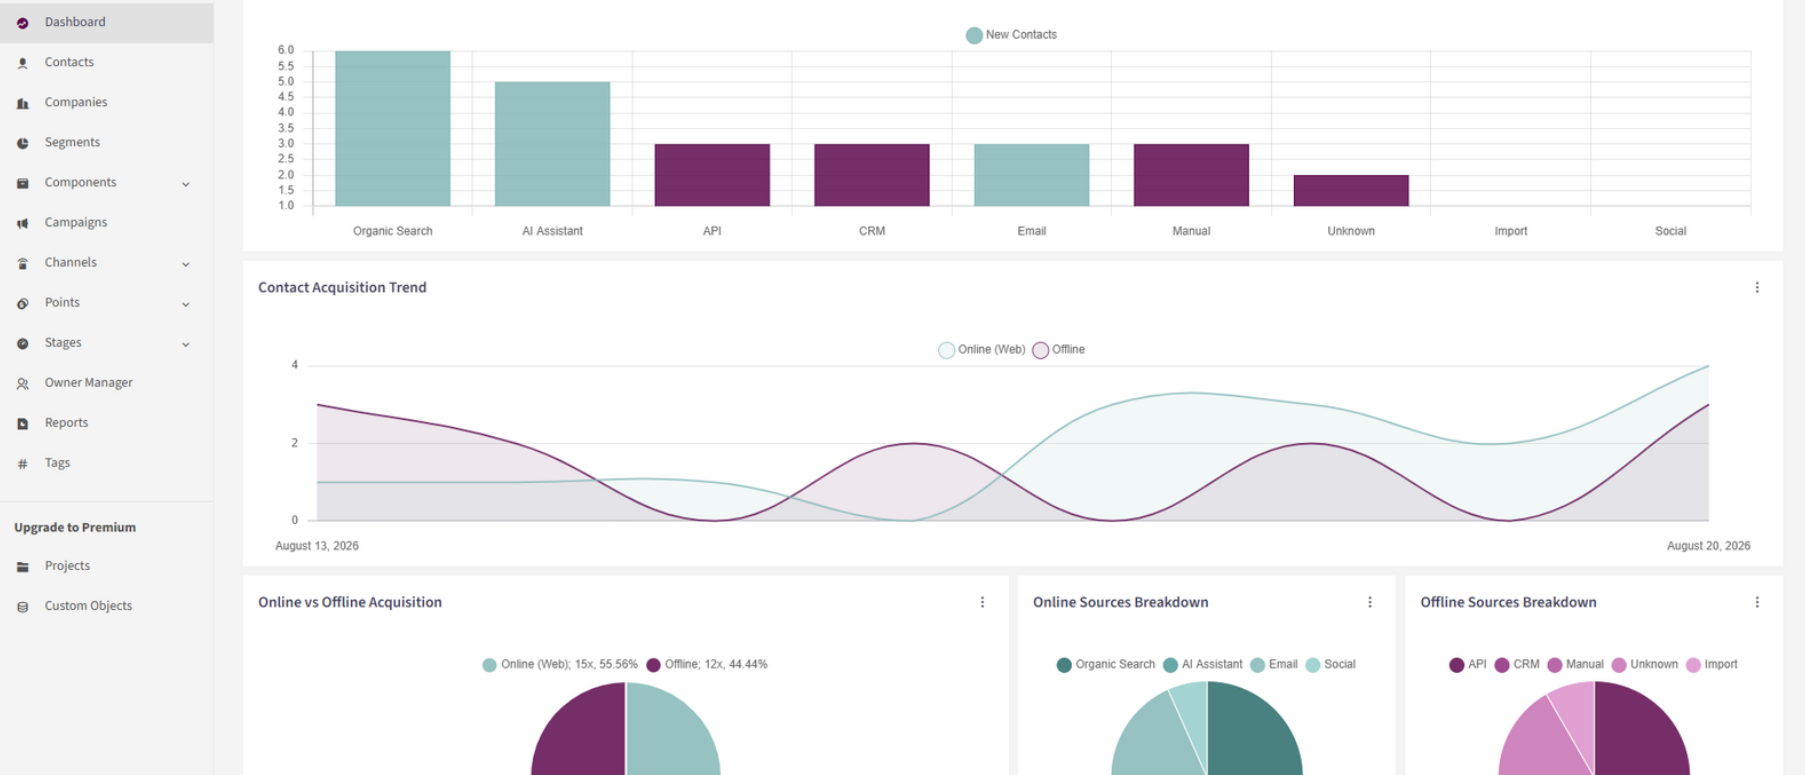Expand the Components submenu chevron
This screenshot has width=1805, height=775.
pyautogui.click(x=185, y=184)
